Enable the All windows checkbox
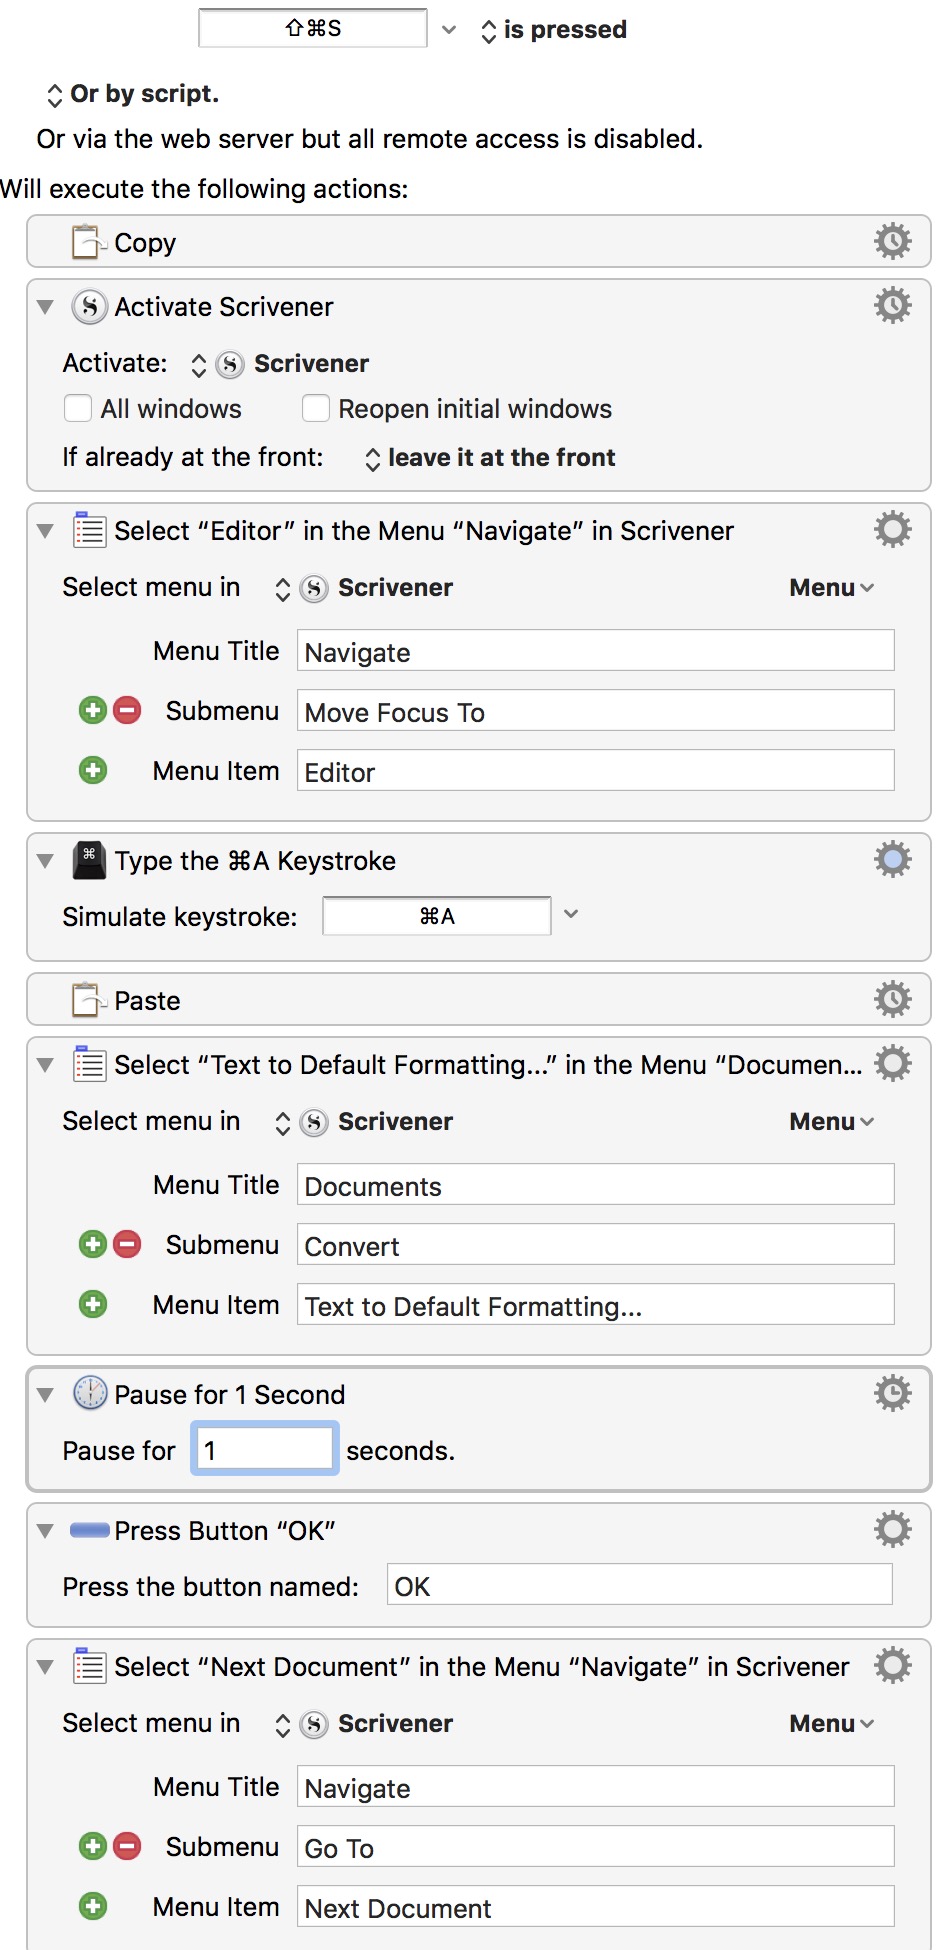 (x=78, y=409)
